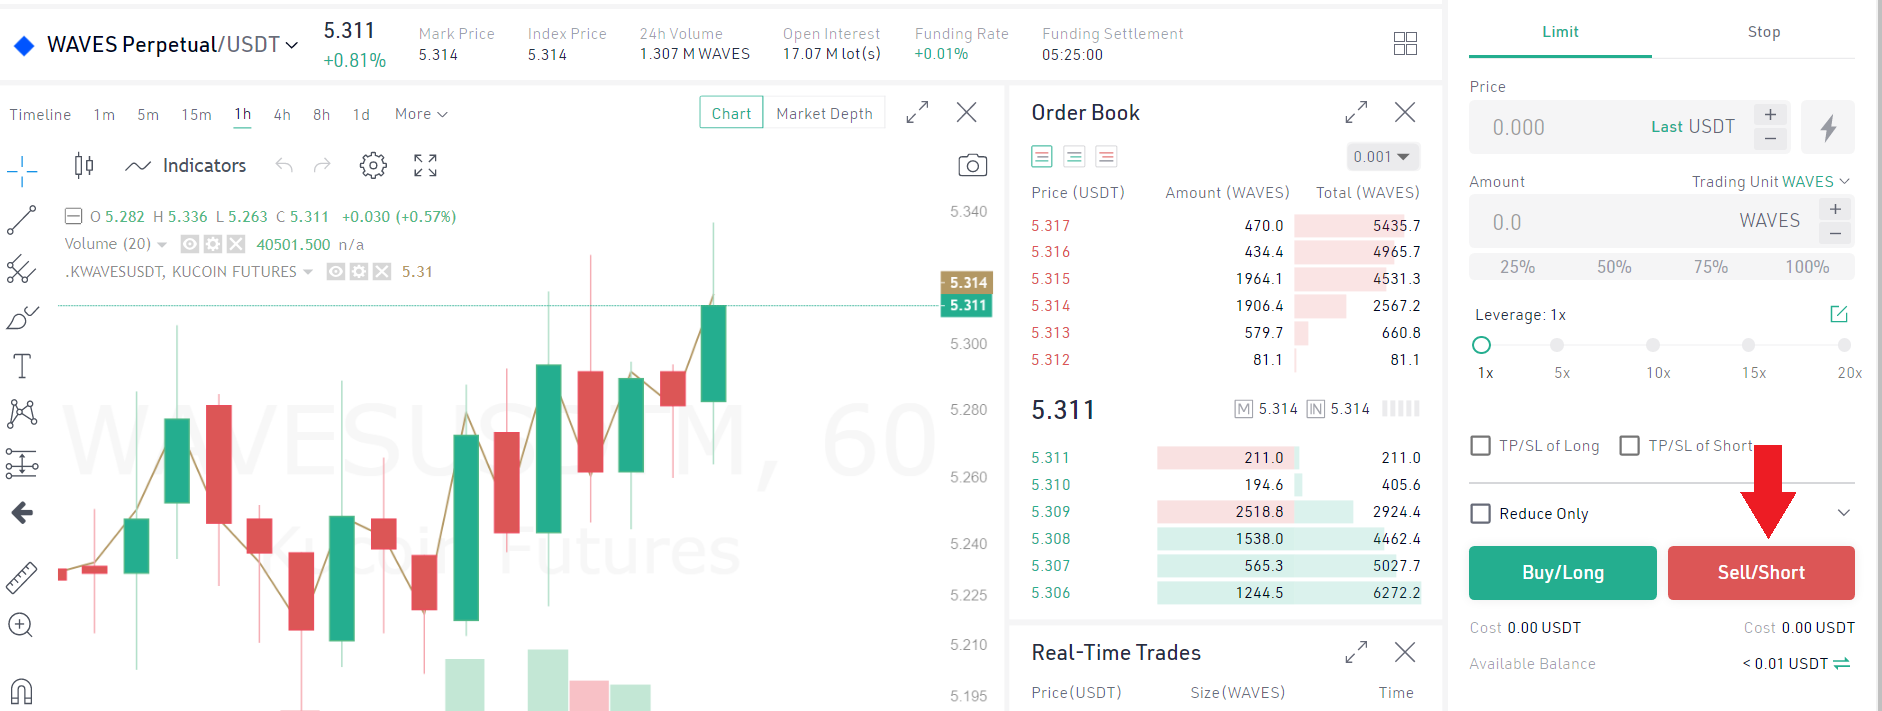Screen dimensions: 1882x711
Task: Open the order book 0.001 precision dropdown
Action: [x=1382, y=157]
